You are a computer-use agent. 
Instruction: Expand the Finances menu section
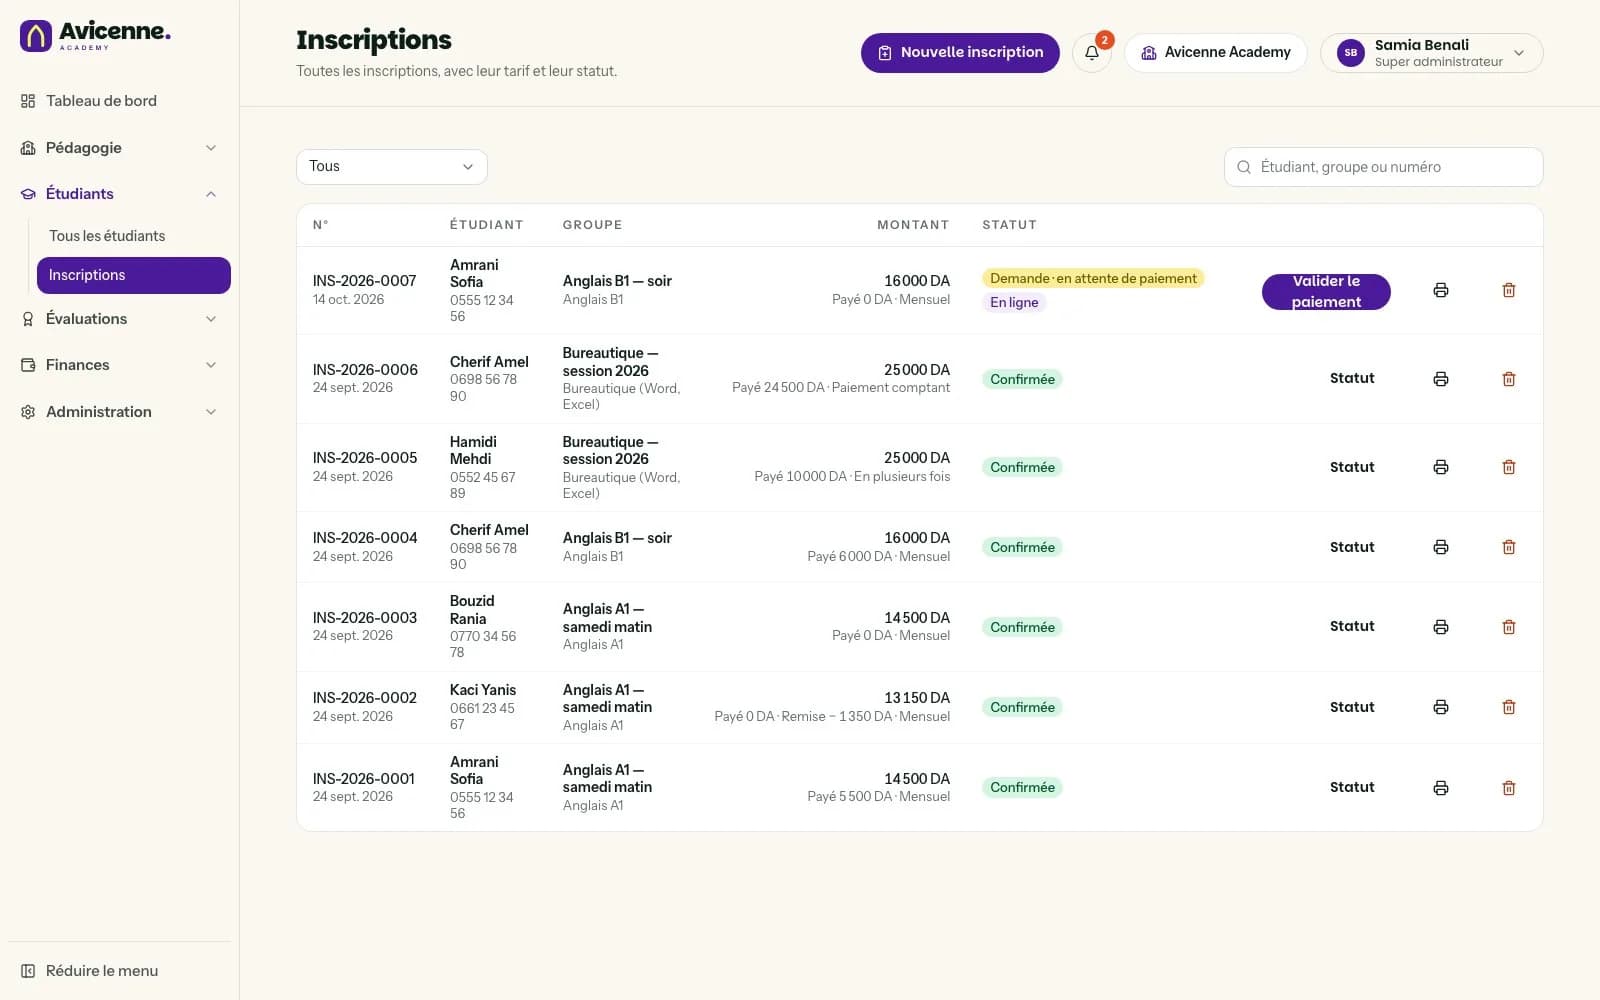[x=119, y=365]
